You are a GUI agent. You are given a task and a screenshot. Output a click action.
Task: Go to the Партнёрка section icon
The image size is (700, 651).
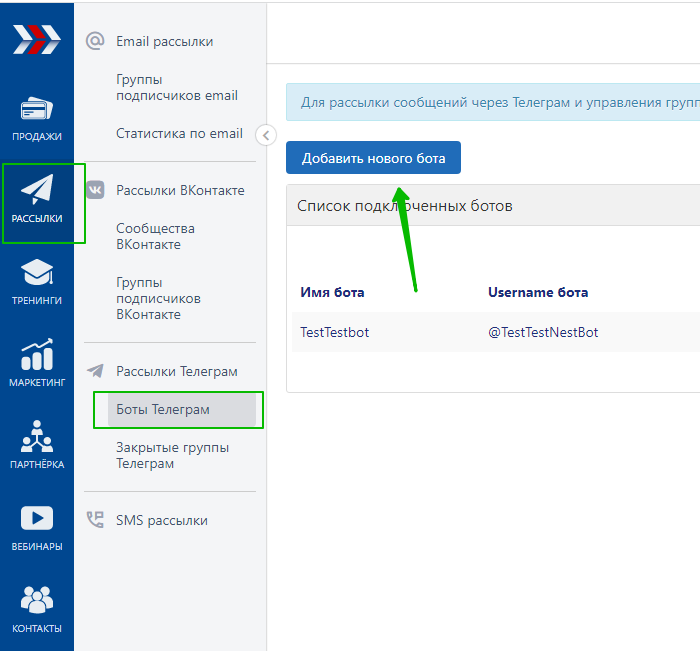pyautogui.click(x=37, y=437)
